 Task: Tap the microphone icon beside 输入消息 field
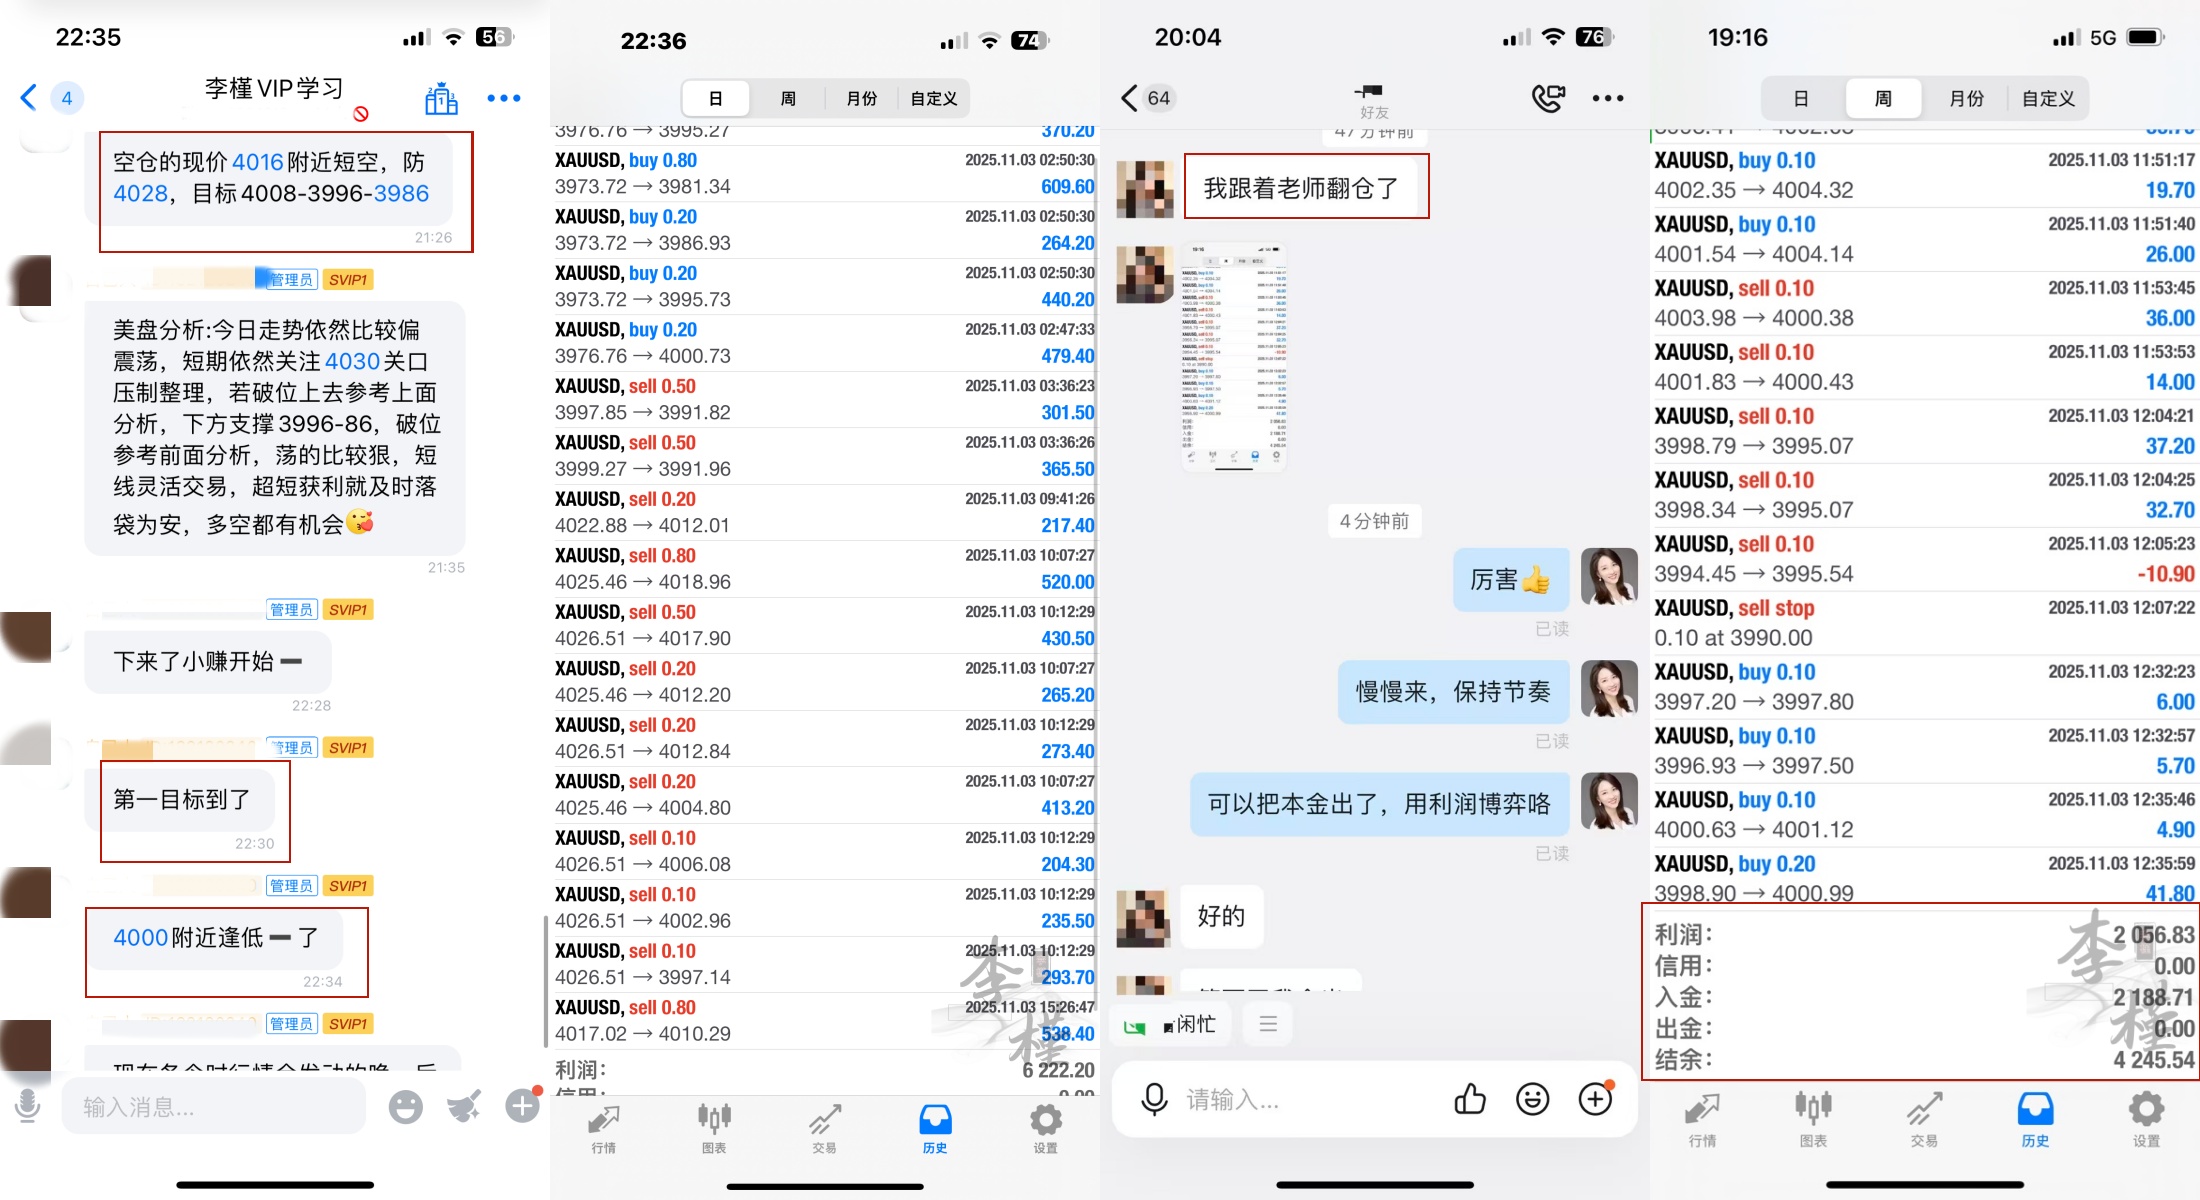click(28, 1106)
